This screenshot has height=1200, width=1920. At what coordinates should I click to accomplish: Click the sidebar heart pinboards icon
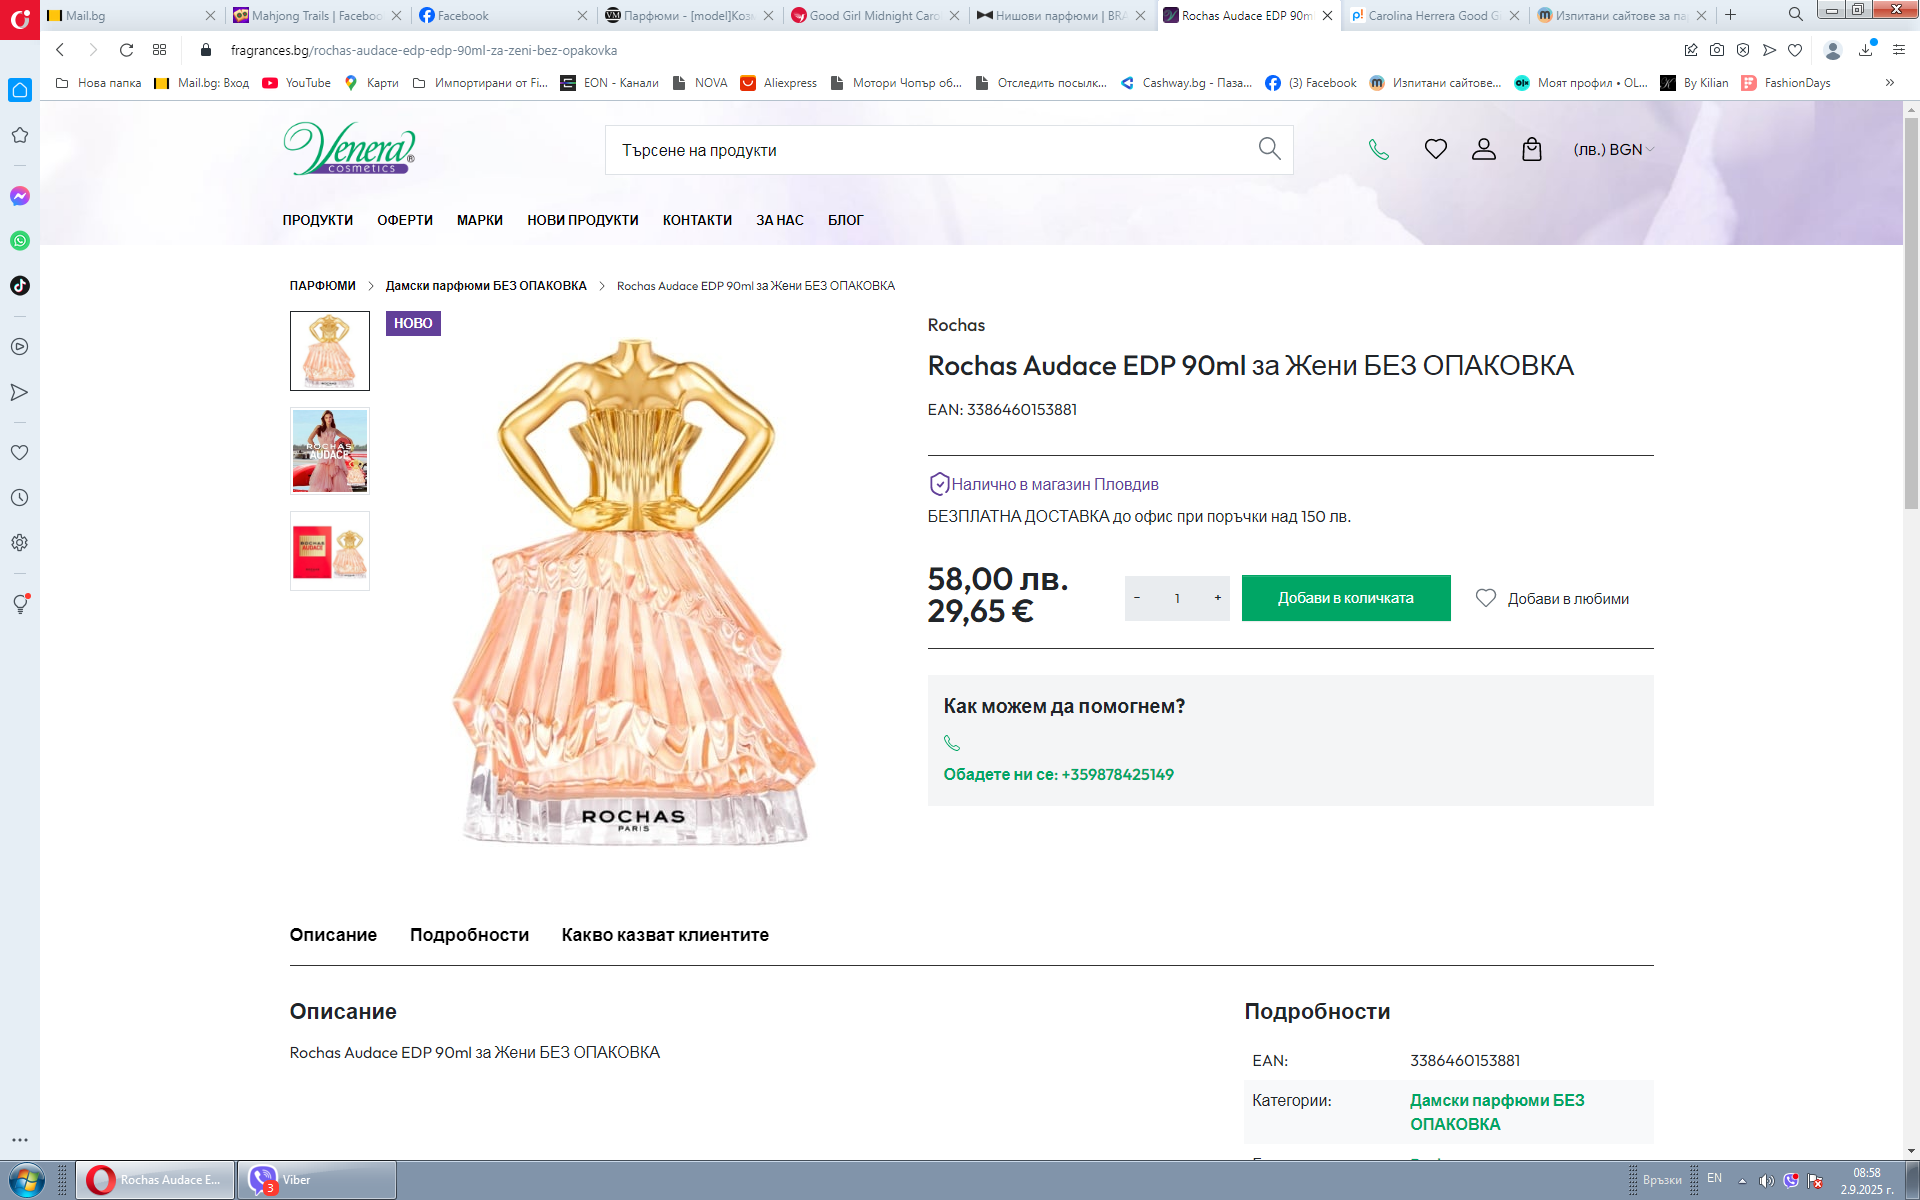(20, 453)
